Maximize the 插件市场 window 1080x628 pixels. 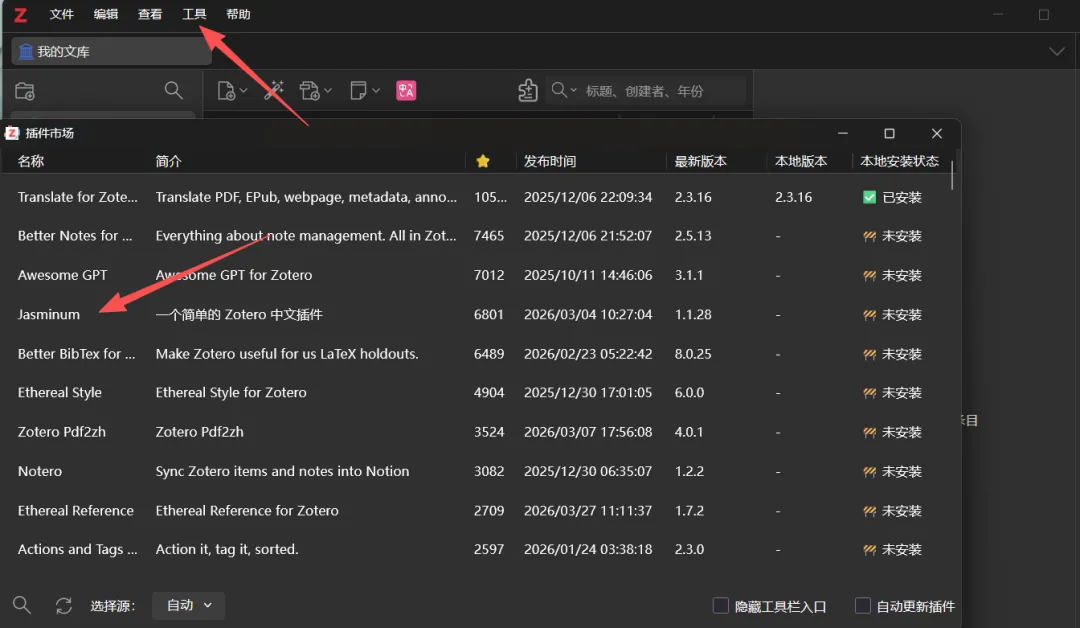point(889,133)
